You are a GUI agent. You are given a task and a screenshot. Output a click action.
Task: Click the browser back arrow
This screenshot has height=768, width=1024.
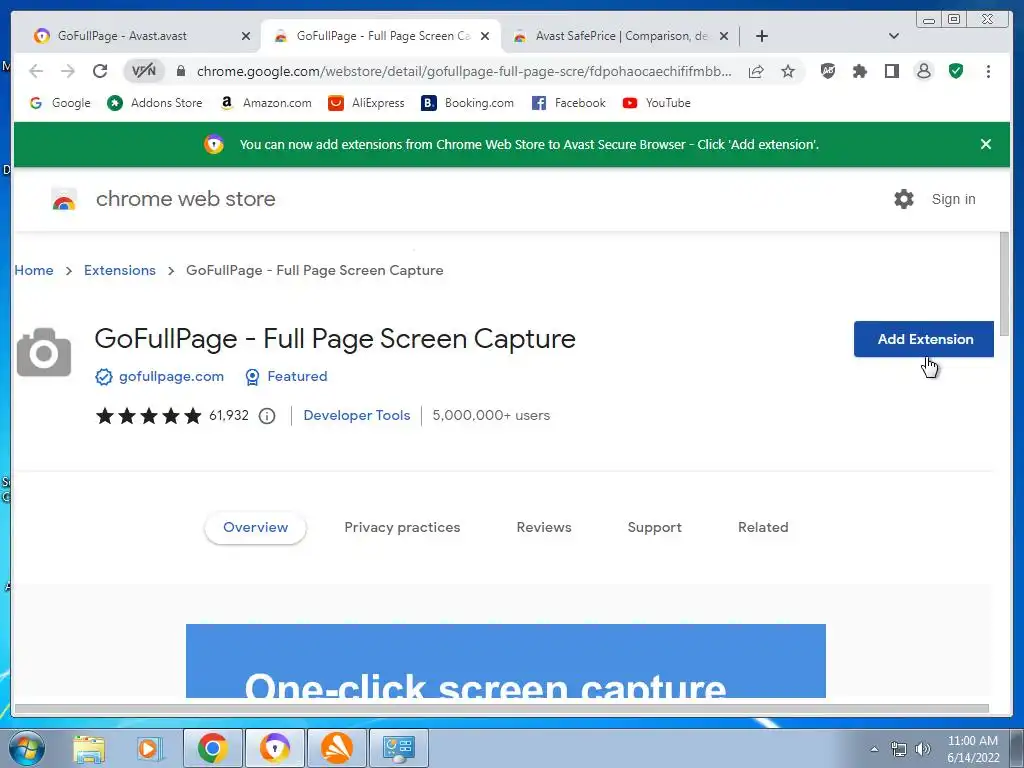pyautogui.click(x=36, y=71)
